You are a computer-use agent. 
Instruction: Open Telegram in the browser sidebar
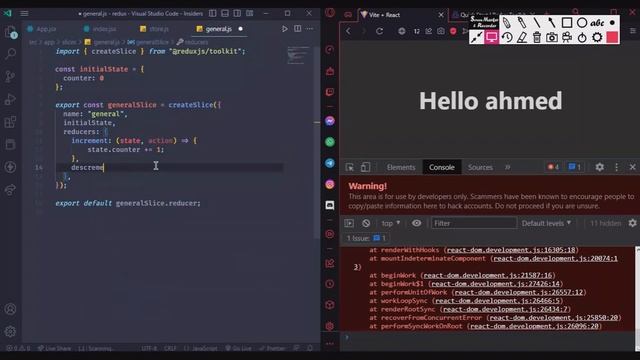(330, 163)
